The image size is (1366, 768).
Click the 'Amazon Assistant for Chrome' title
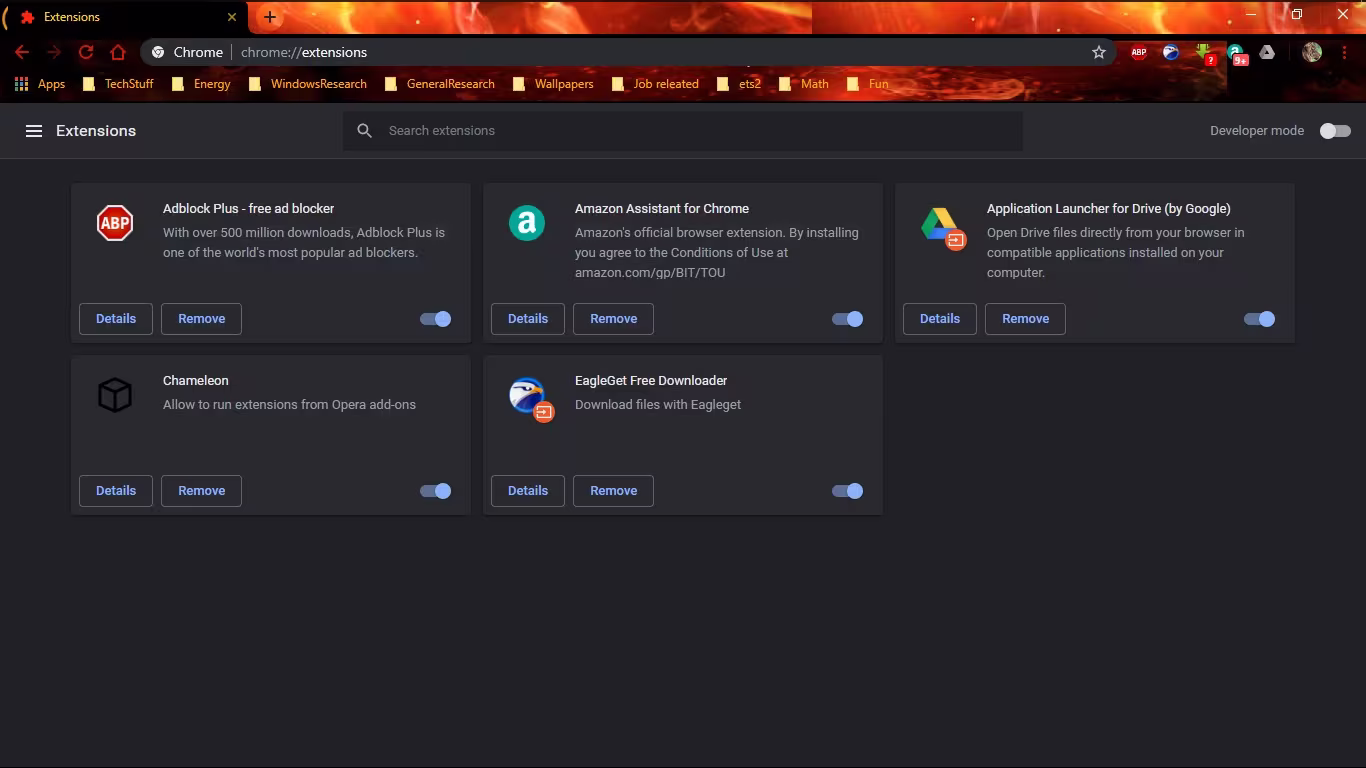tap(662, 209)
